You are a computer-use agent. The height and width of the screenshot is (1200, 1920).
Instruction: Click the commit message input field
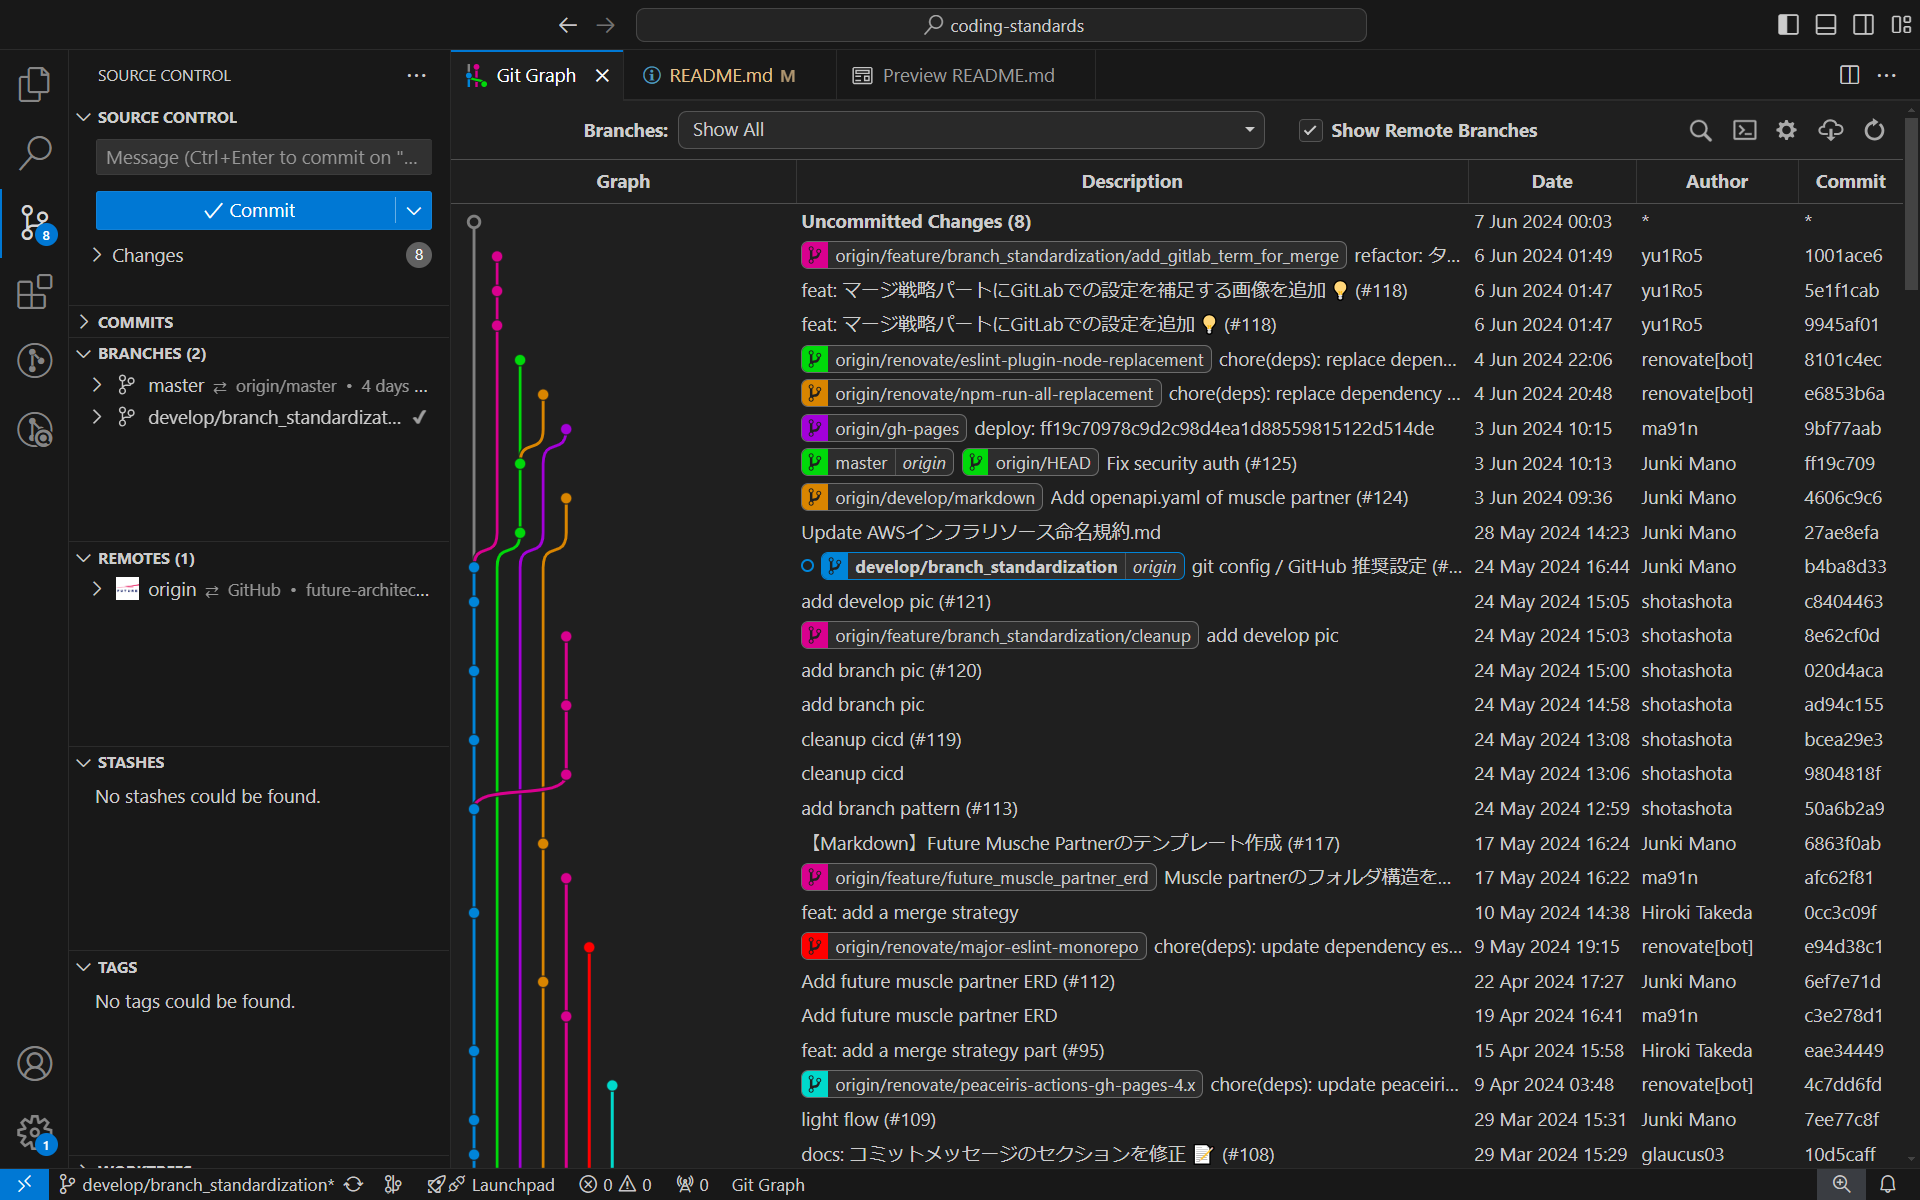264,157
